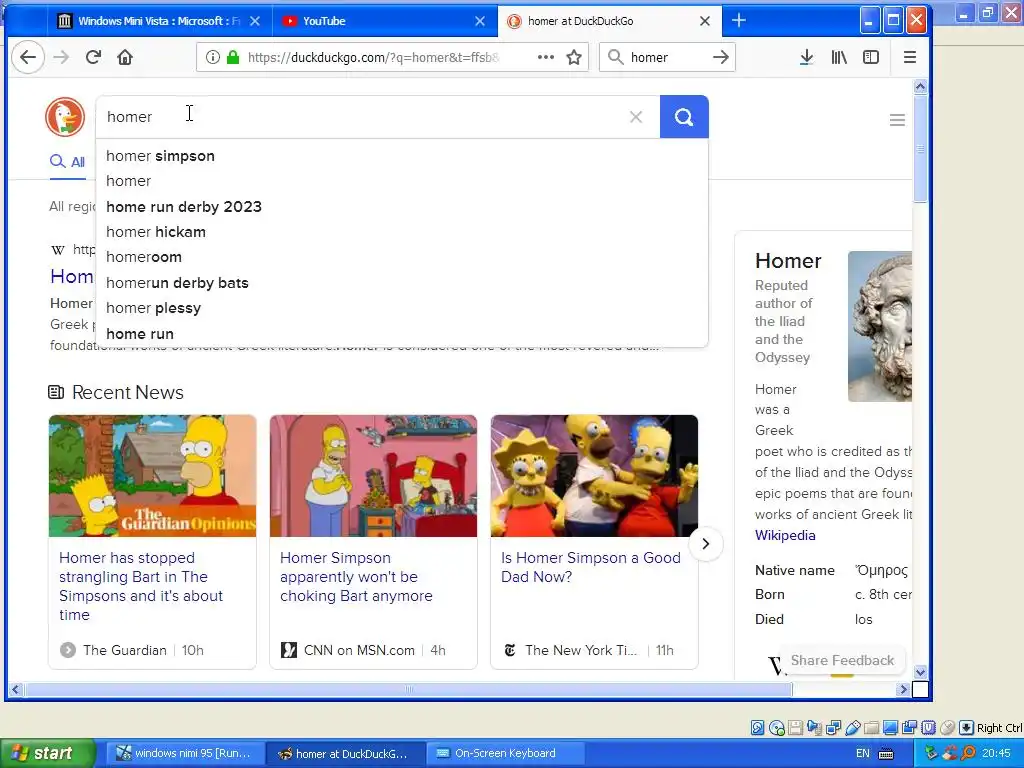Click the DuckDuckGo duck logo

(65, 117)
